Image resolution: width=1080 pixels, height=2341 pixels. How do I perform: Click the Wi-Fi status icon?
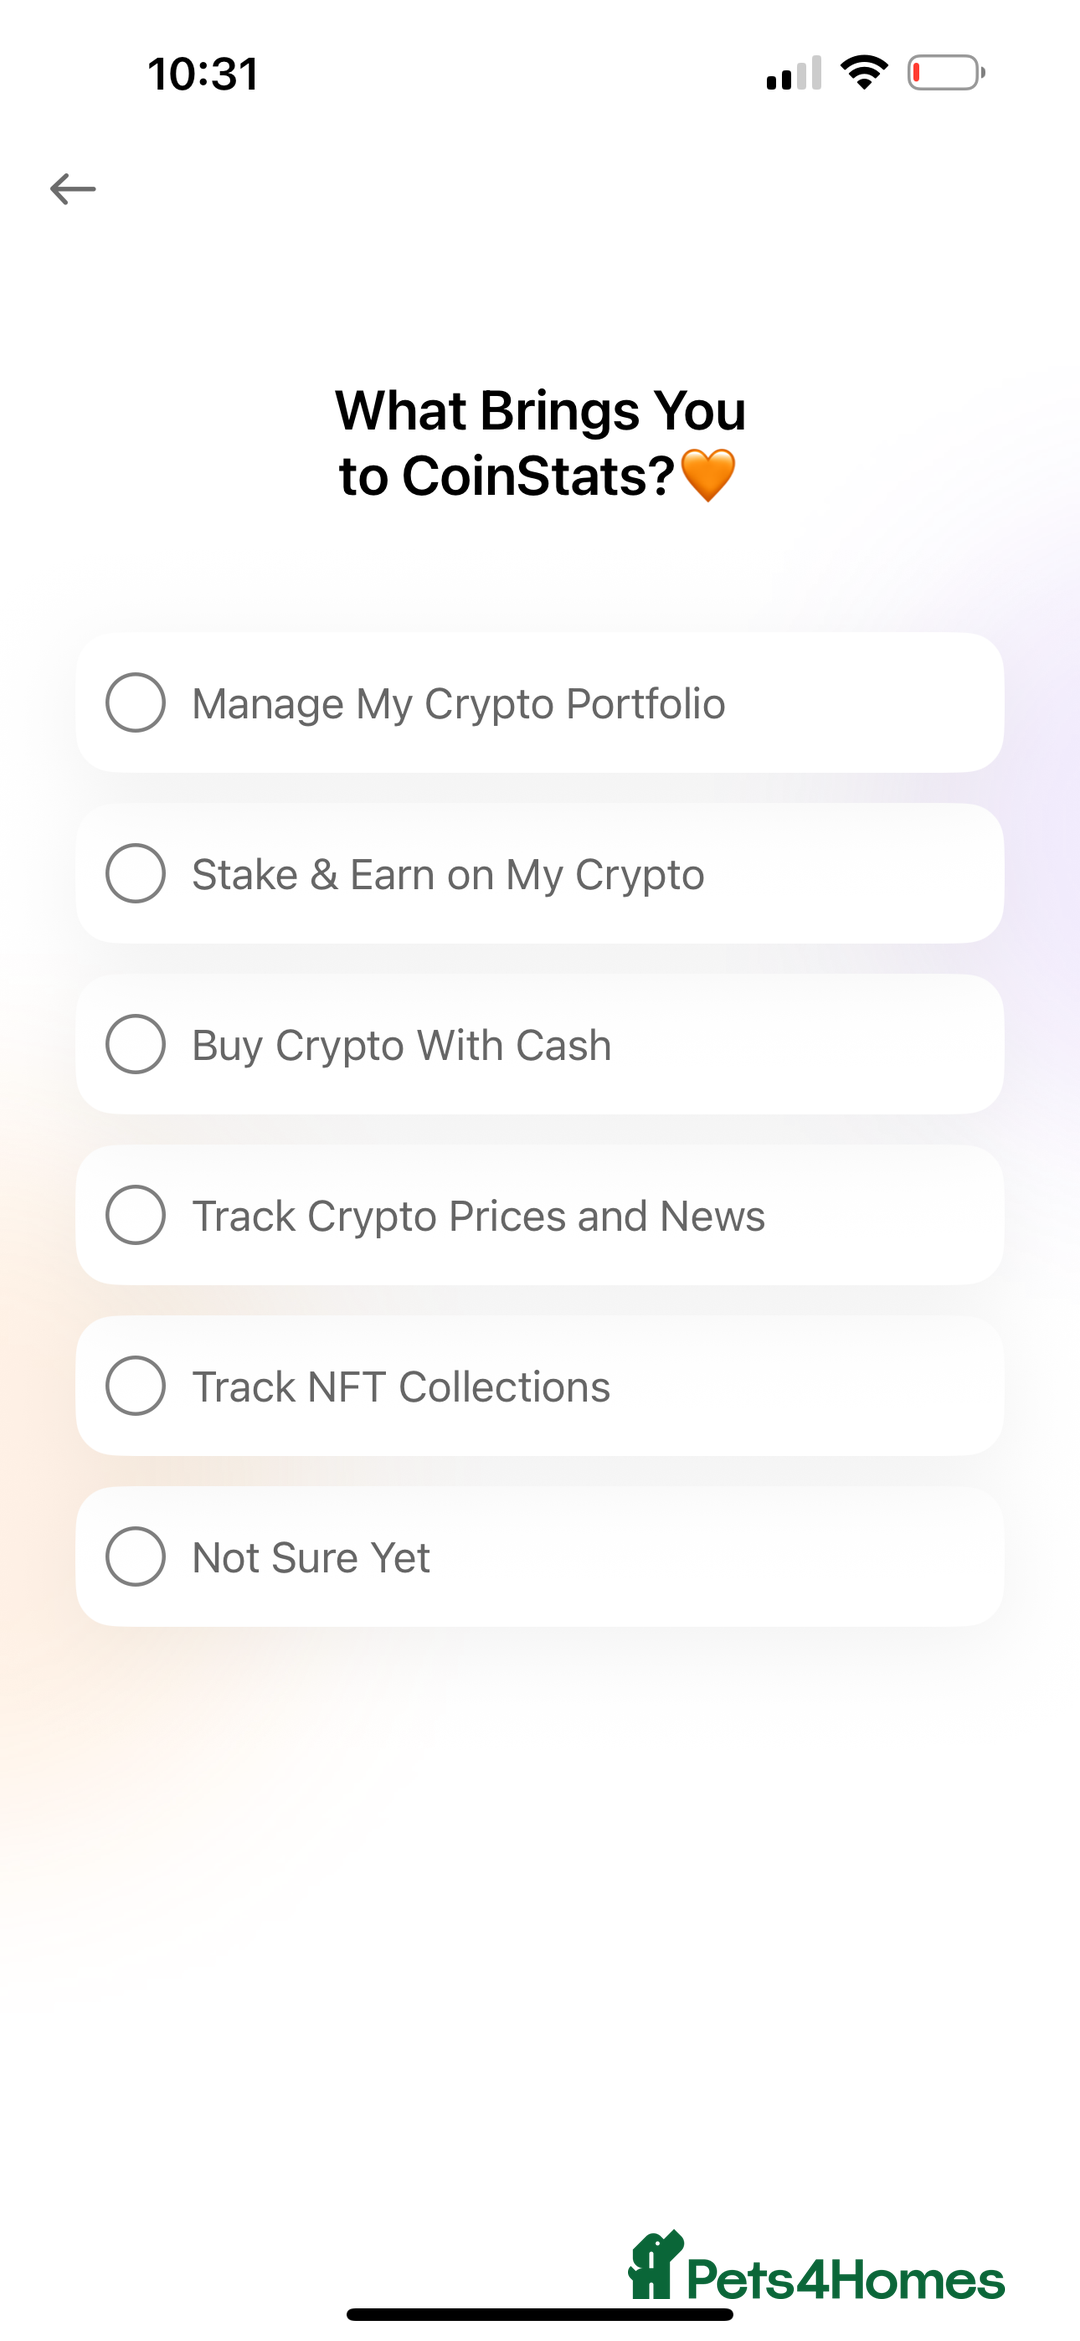click(x=864, y=72)
